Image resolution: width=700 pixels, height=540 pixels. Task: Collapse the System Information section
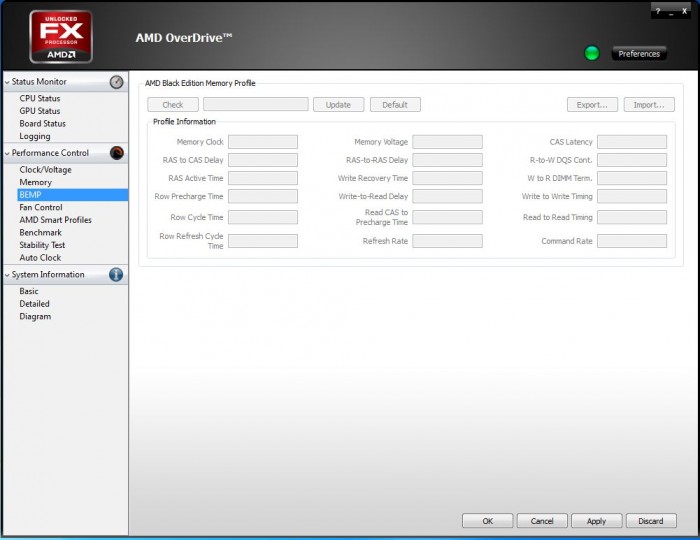(x=7, y=275)
